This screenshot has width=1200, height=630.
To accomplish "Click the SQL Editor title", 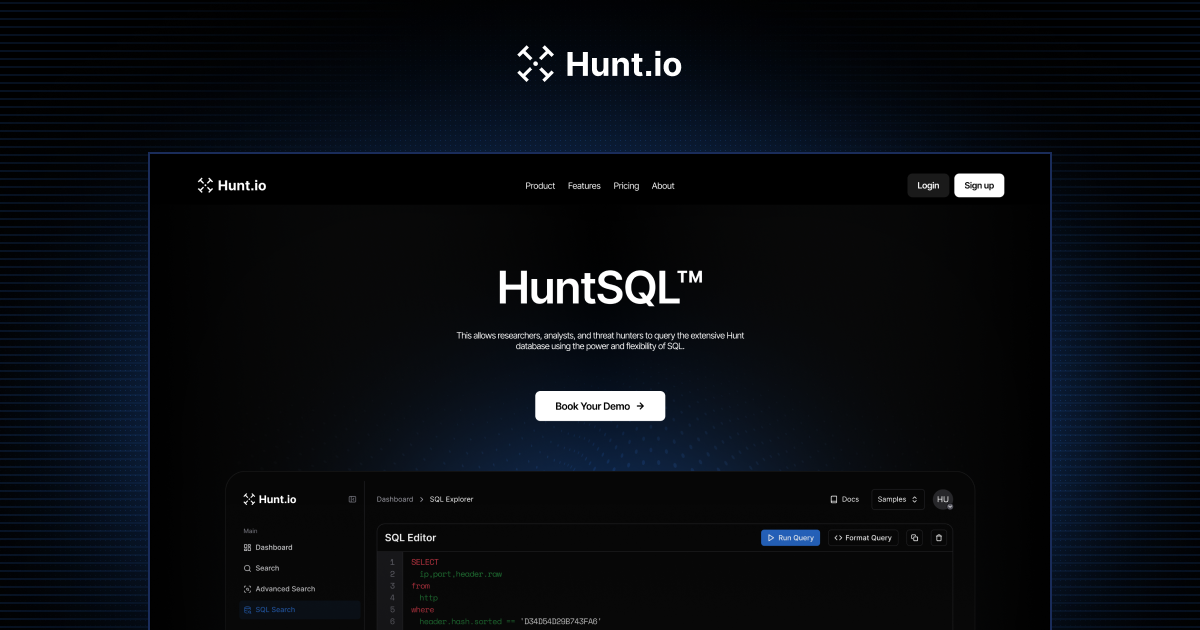I will (410, 538).
